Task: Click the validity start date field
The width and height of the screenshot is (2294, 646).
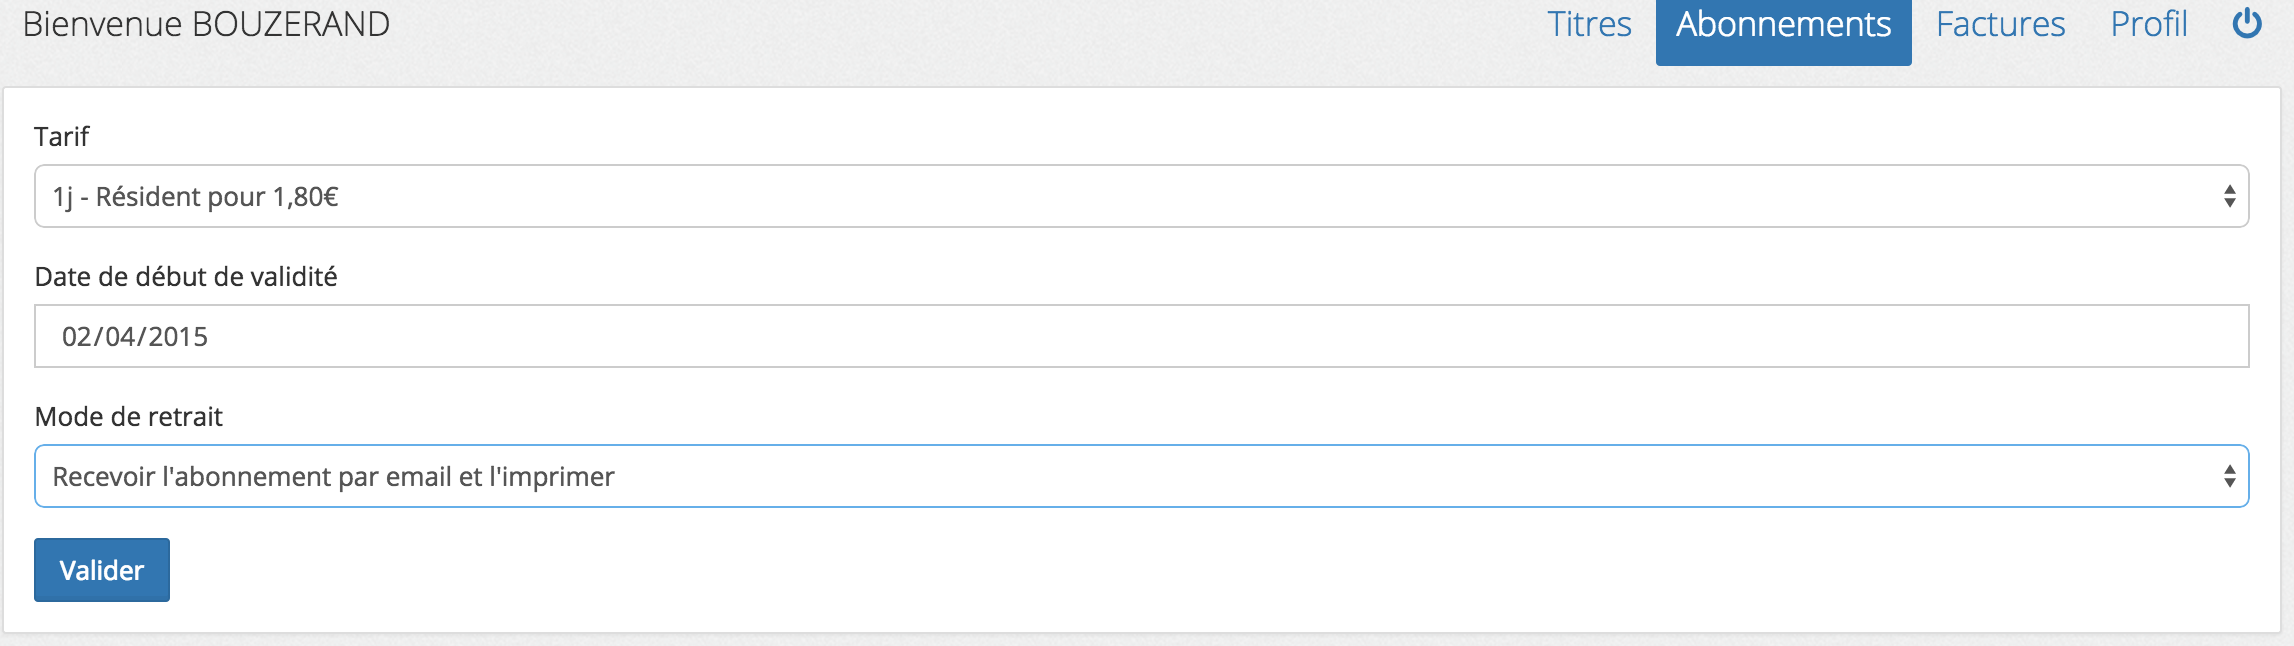Action: pyautogui.click(x=1141, y=336)
